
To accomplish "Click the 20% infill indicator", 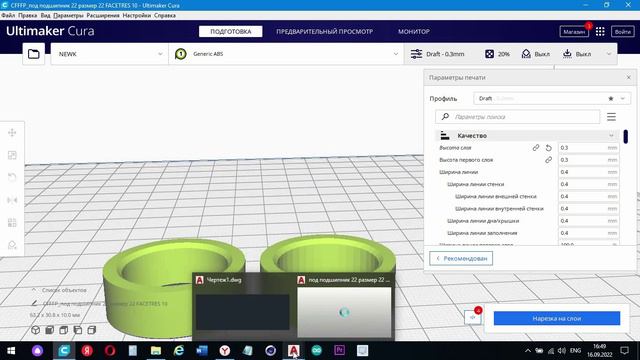I will 497,54.
